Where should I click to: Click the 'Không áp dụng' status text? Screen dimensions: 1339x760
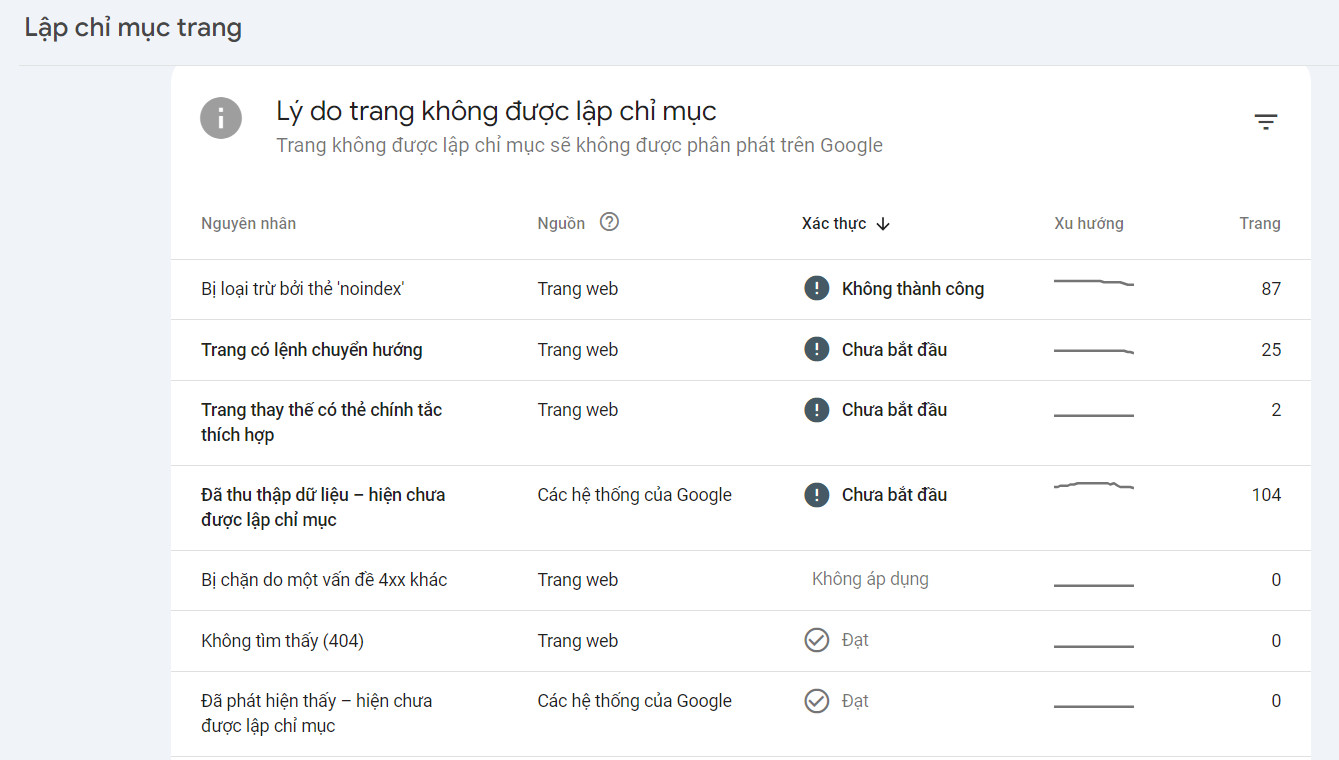click(870, 579)
